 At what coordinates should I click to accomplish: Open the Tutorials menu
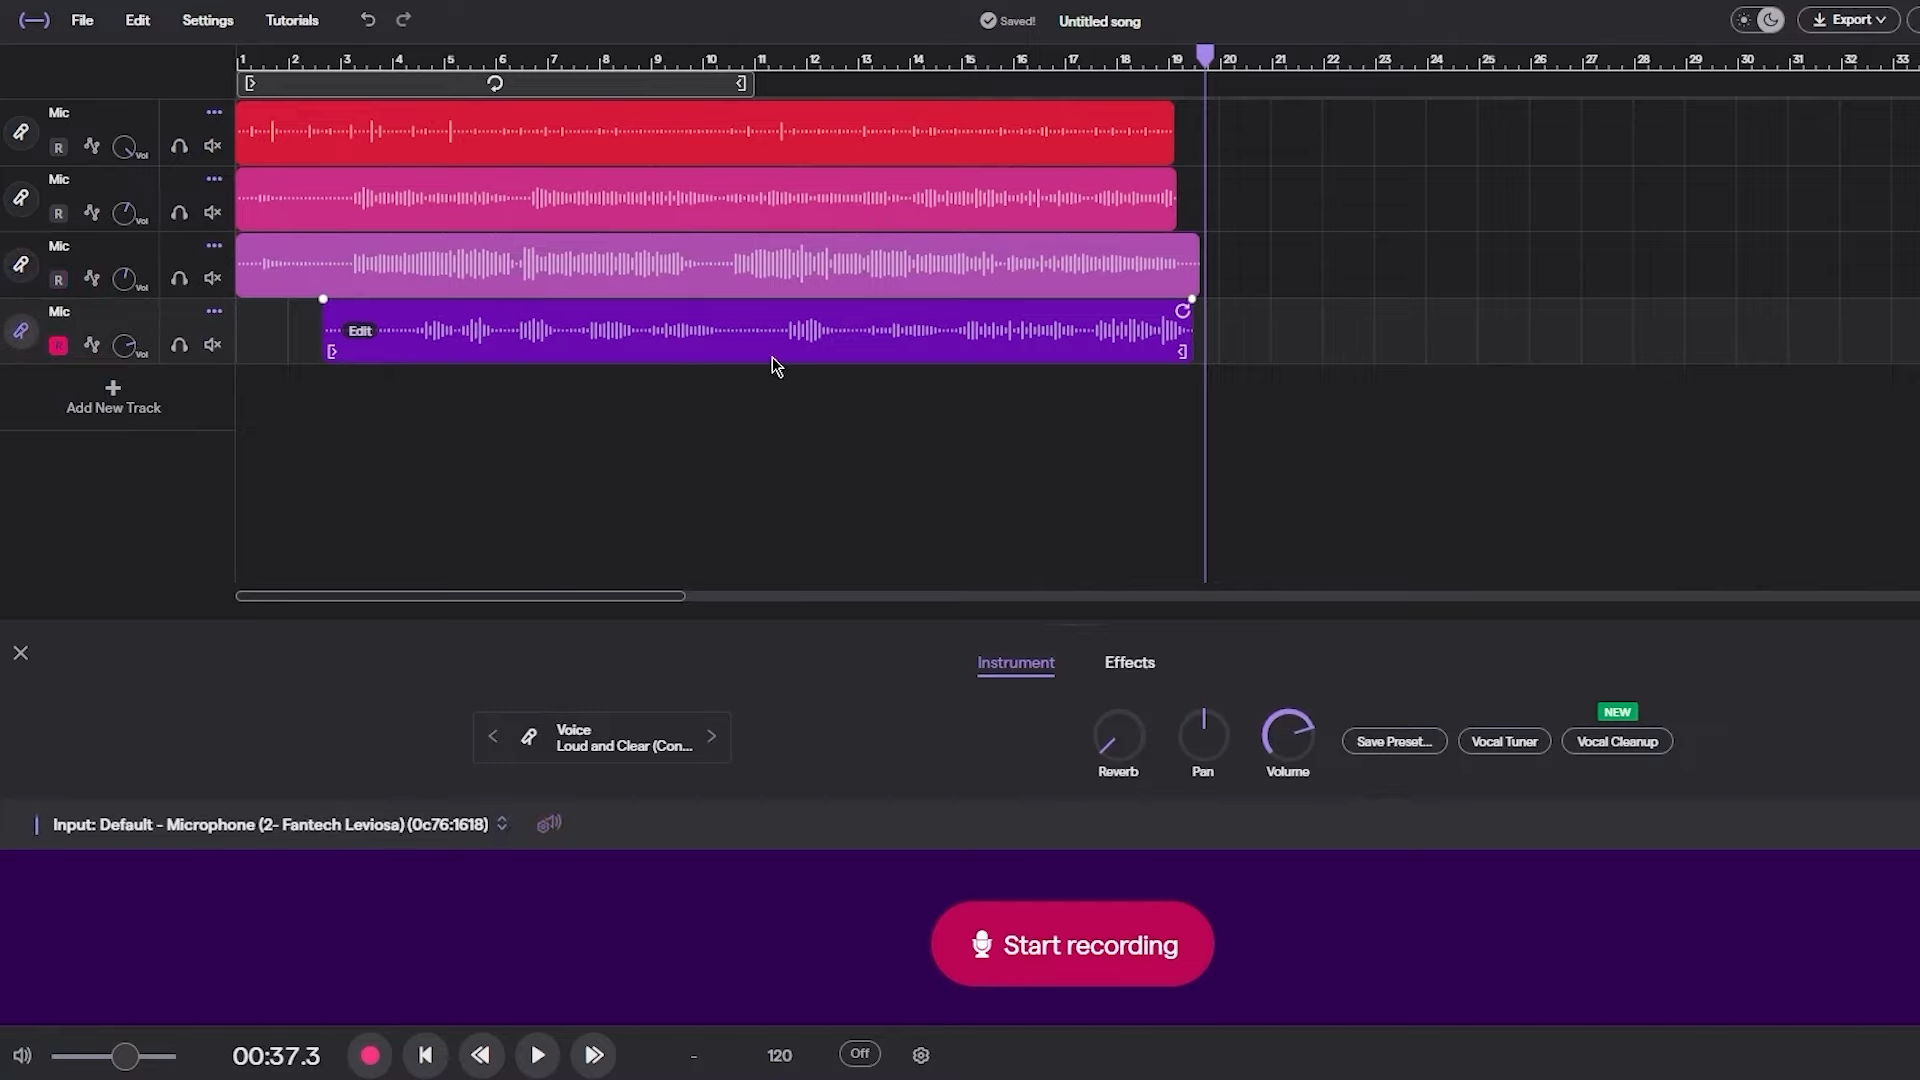tap(292, 20)
